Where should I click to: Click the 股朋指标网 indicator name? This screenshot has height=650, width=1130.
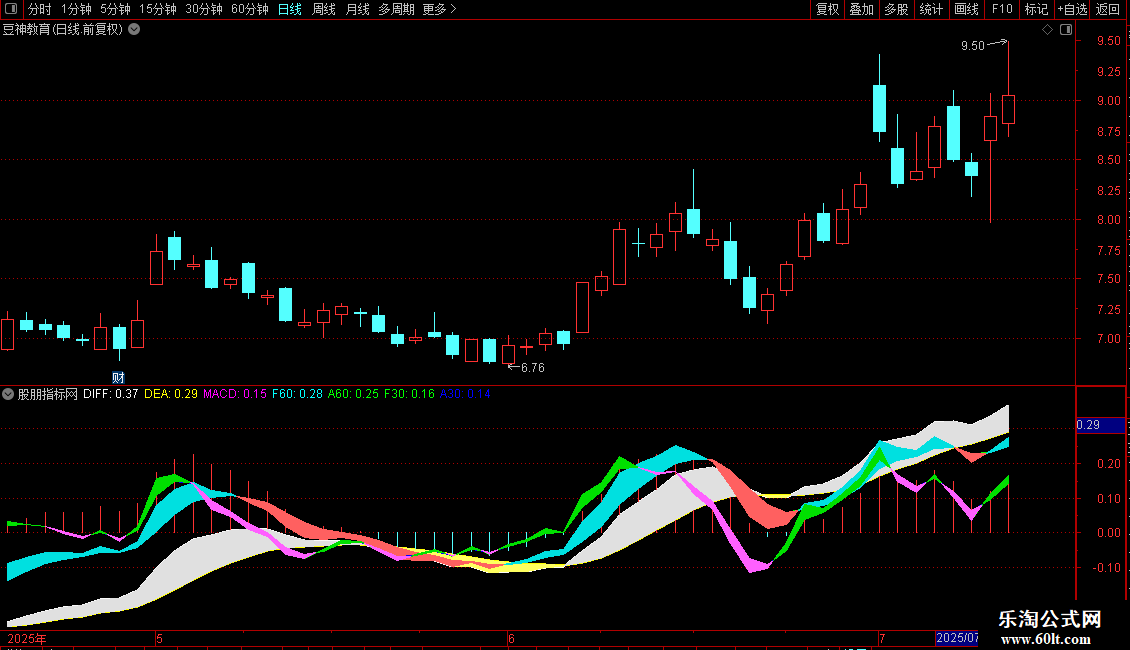[48, 394]
